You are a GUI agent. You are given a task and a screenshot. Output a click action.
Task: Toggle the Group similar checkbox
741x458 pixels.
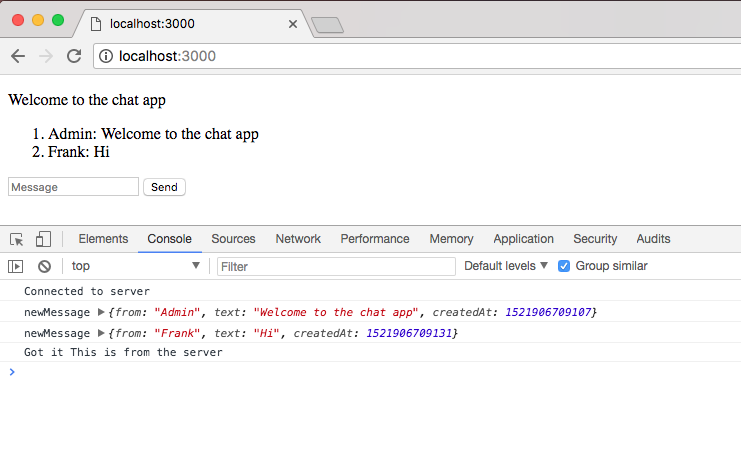(564, 266)
